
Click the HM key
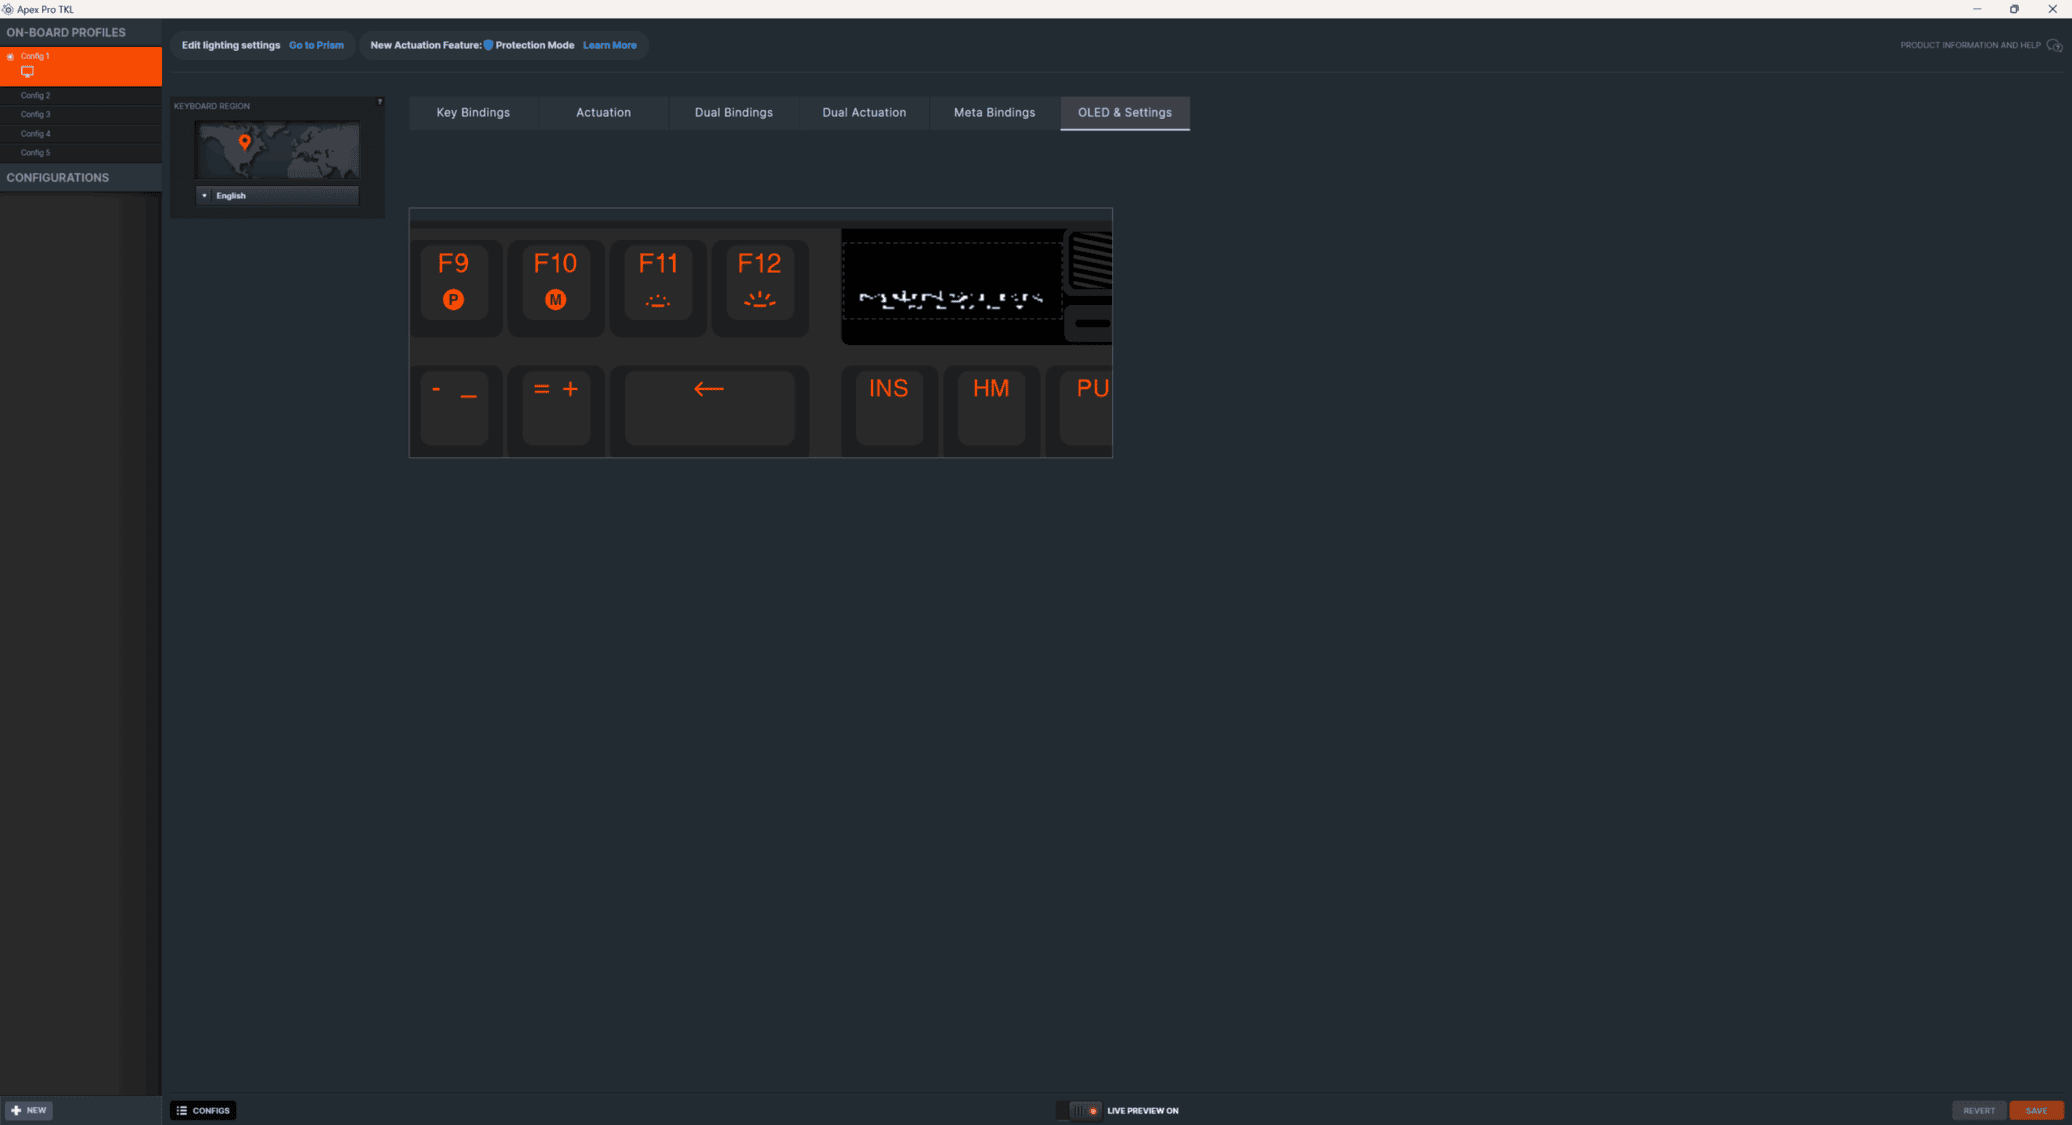[x=991, y=410]
